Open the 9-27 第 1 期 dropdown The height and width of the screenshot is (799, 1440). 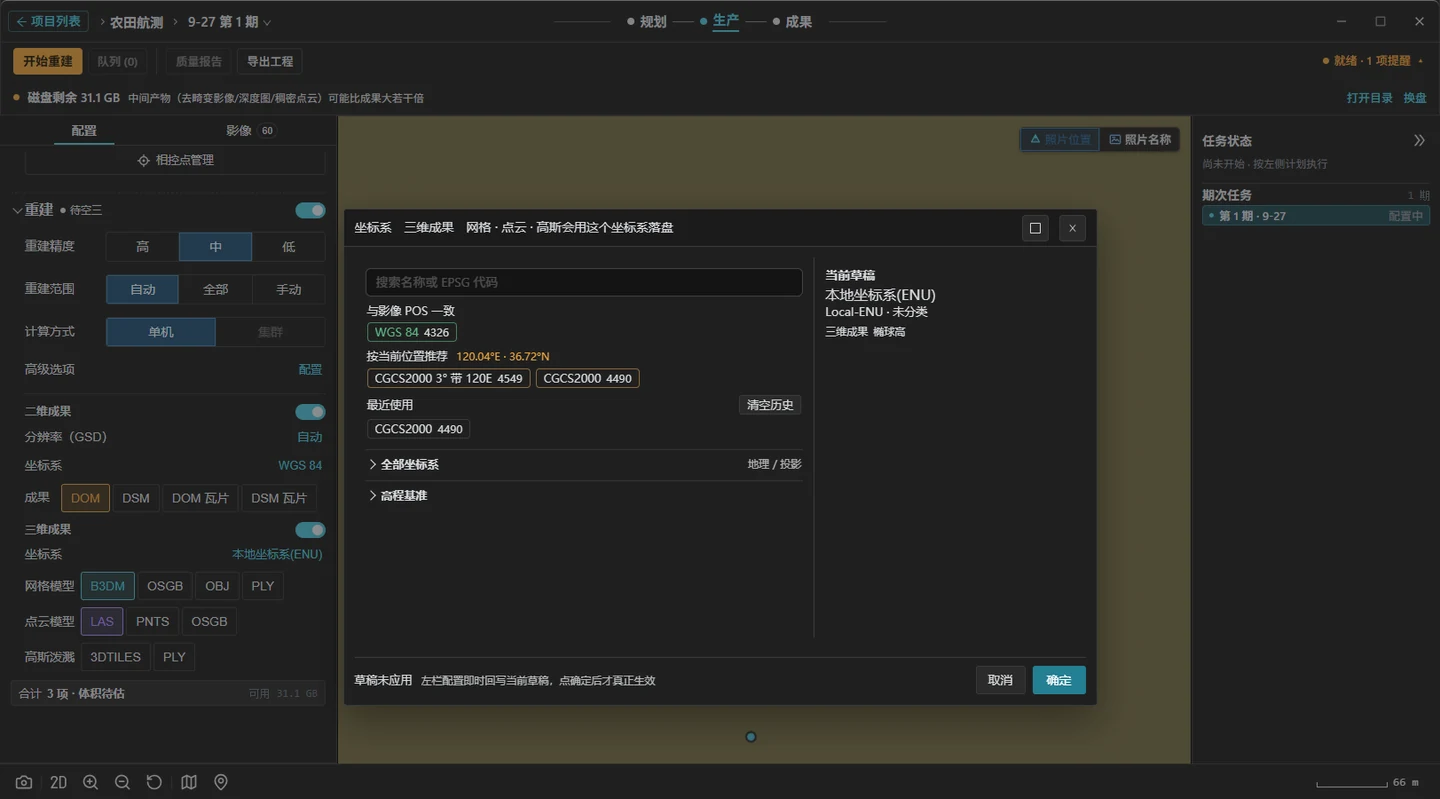(229, 22)
